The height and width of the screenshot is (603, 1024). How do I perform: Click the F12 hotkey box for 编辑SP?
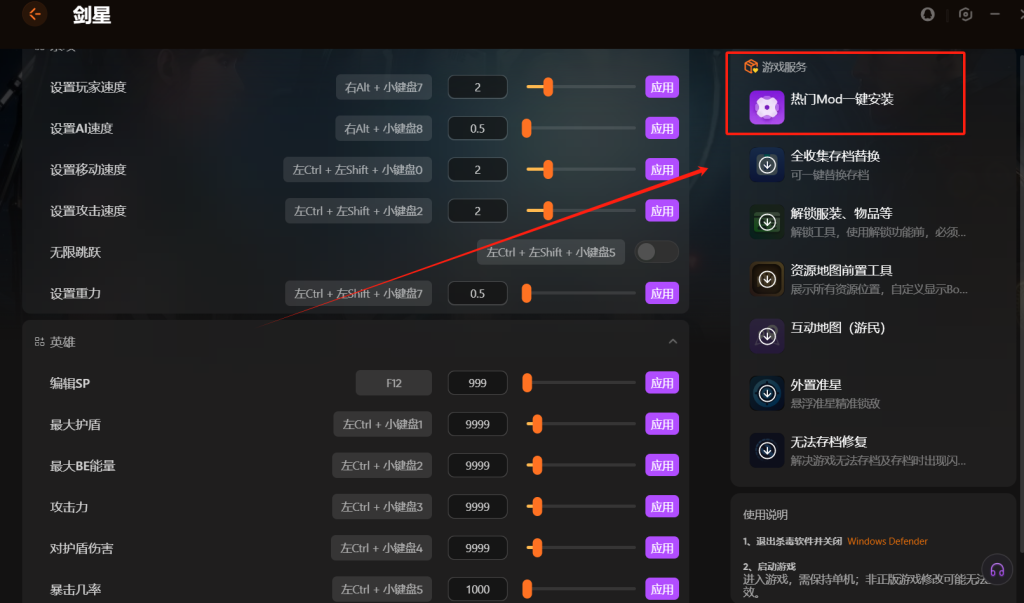tap(393, 383)
